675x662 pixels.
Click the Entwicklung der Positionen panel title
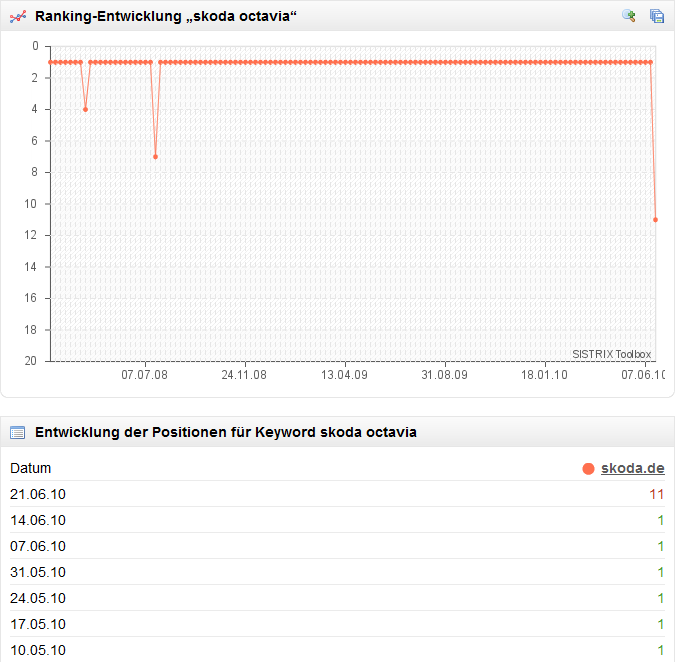[226, 433]
